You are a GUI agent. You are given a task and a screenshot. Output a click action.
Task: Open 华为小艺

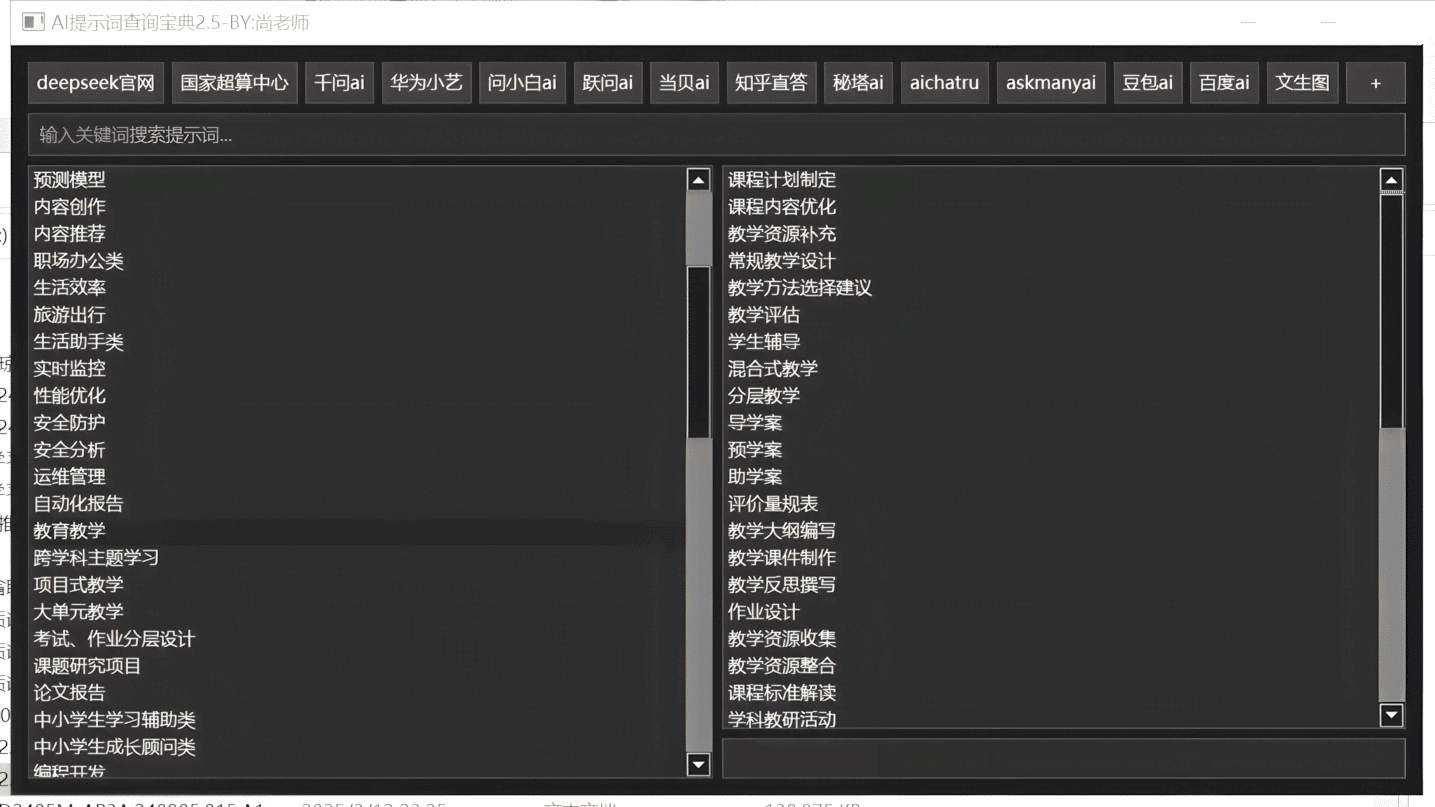tap(426, 83)
